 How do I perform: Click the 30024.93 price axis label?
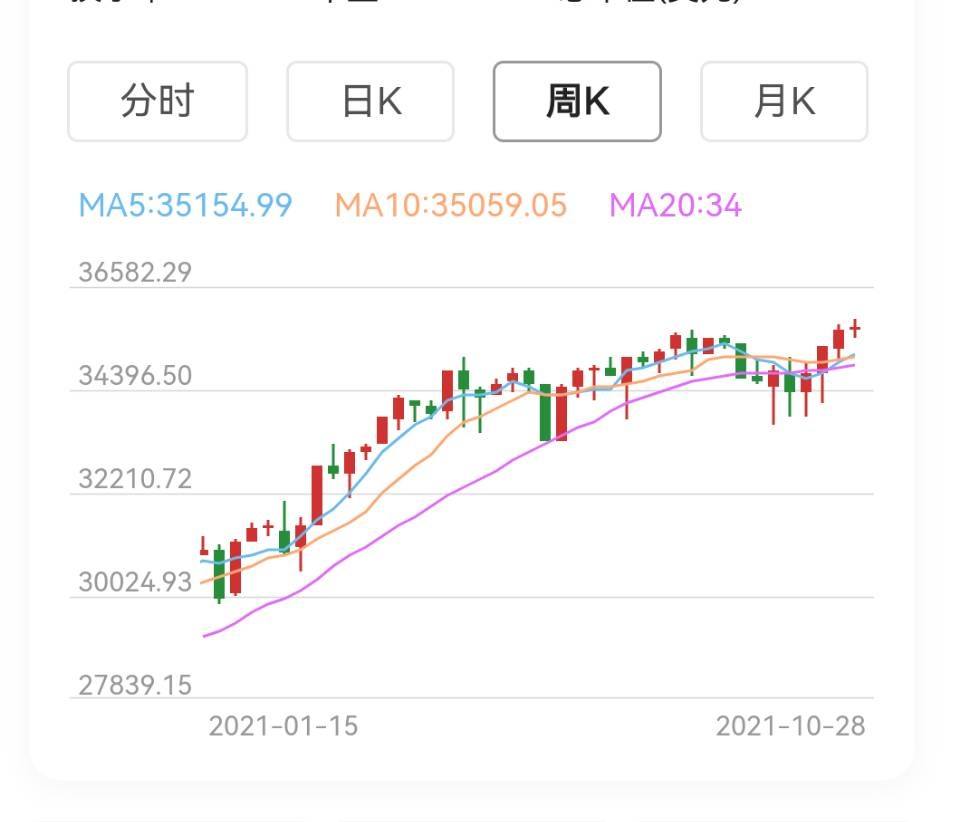click(x=135, y=582)
